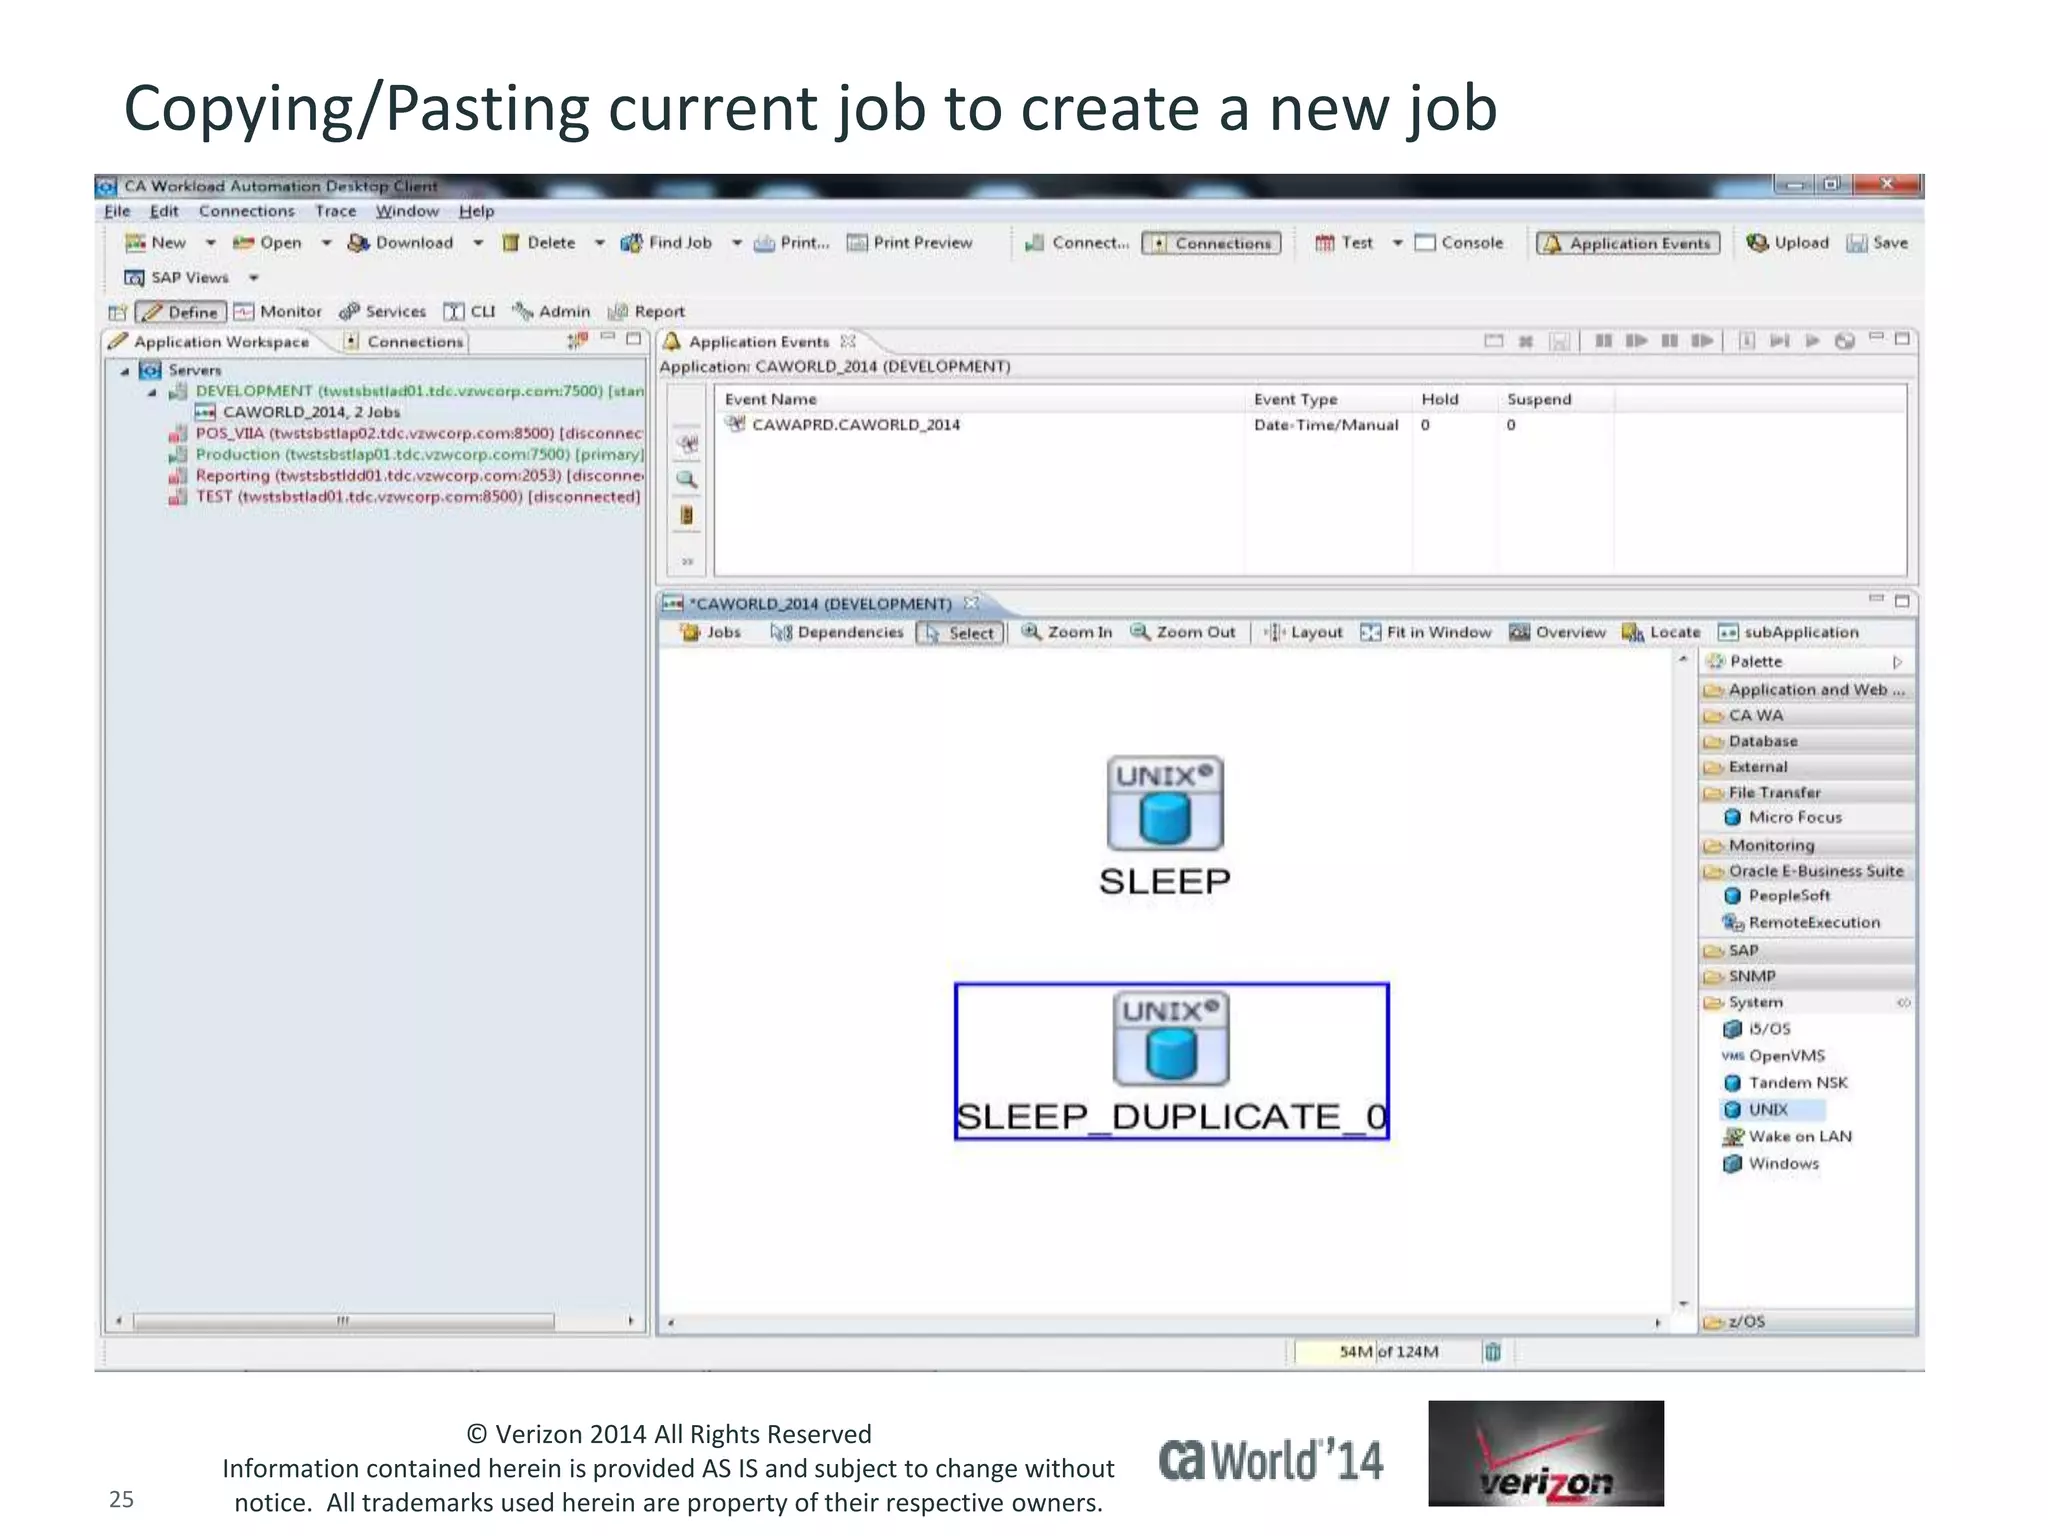
Task: Click the garbage collector trash icon
Action: point(1493,1352)
